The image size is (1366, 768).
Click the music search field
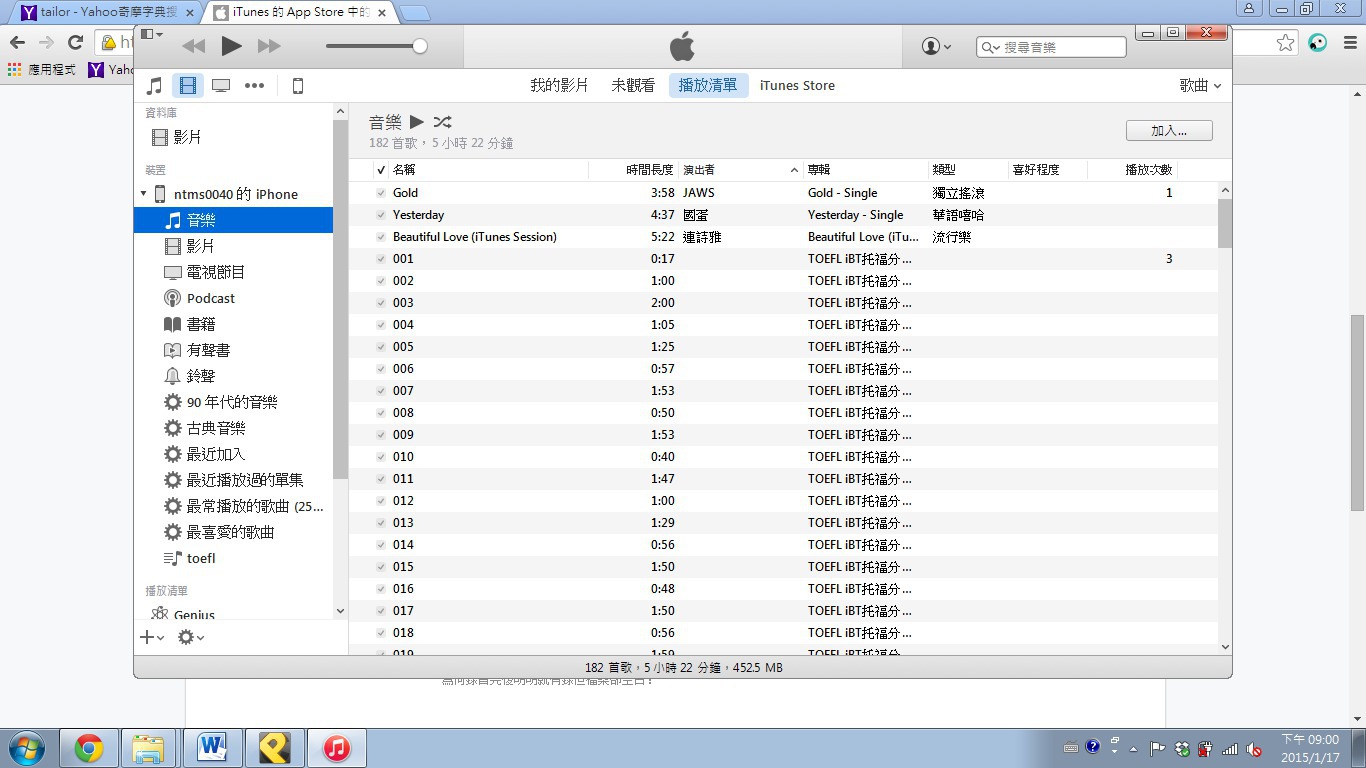coord(1051,47)
